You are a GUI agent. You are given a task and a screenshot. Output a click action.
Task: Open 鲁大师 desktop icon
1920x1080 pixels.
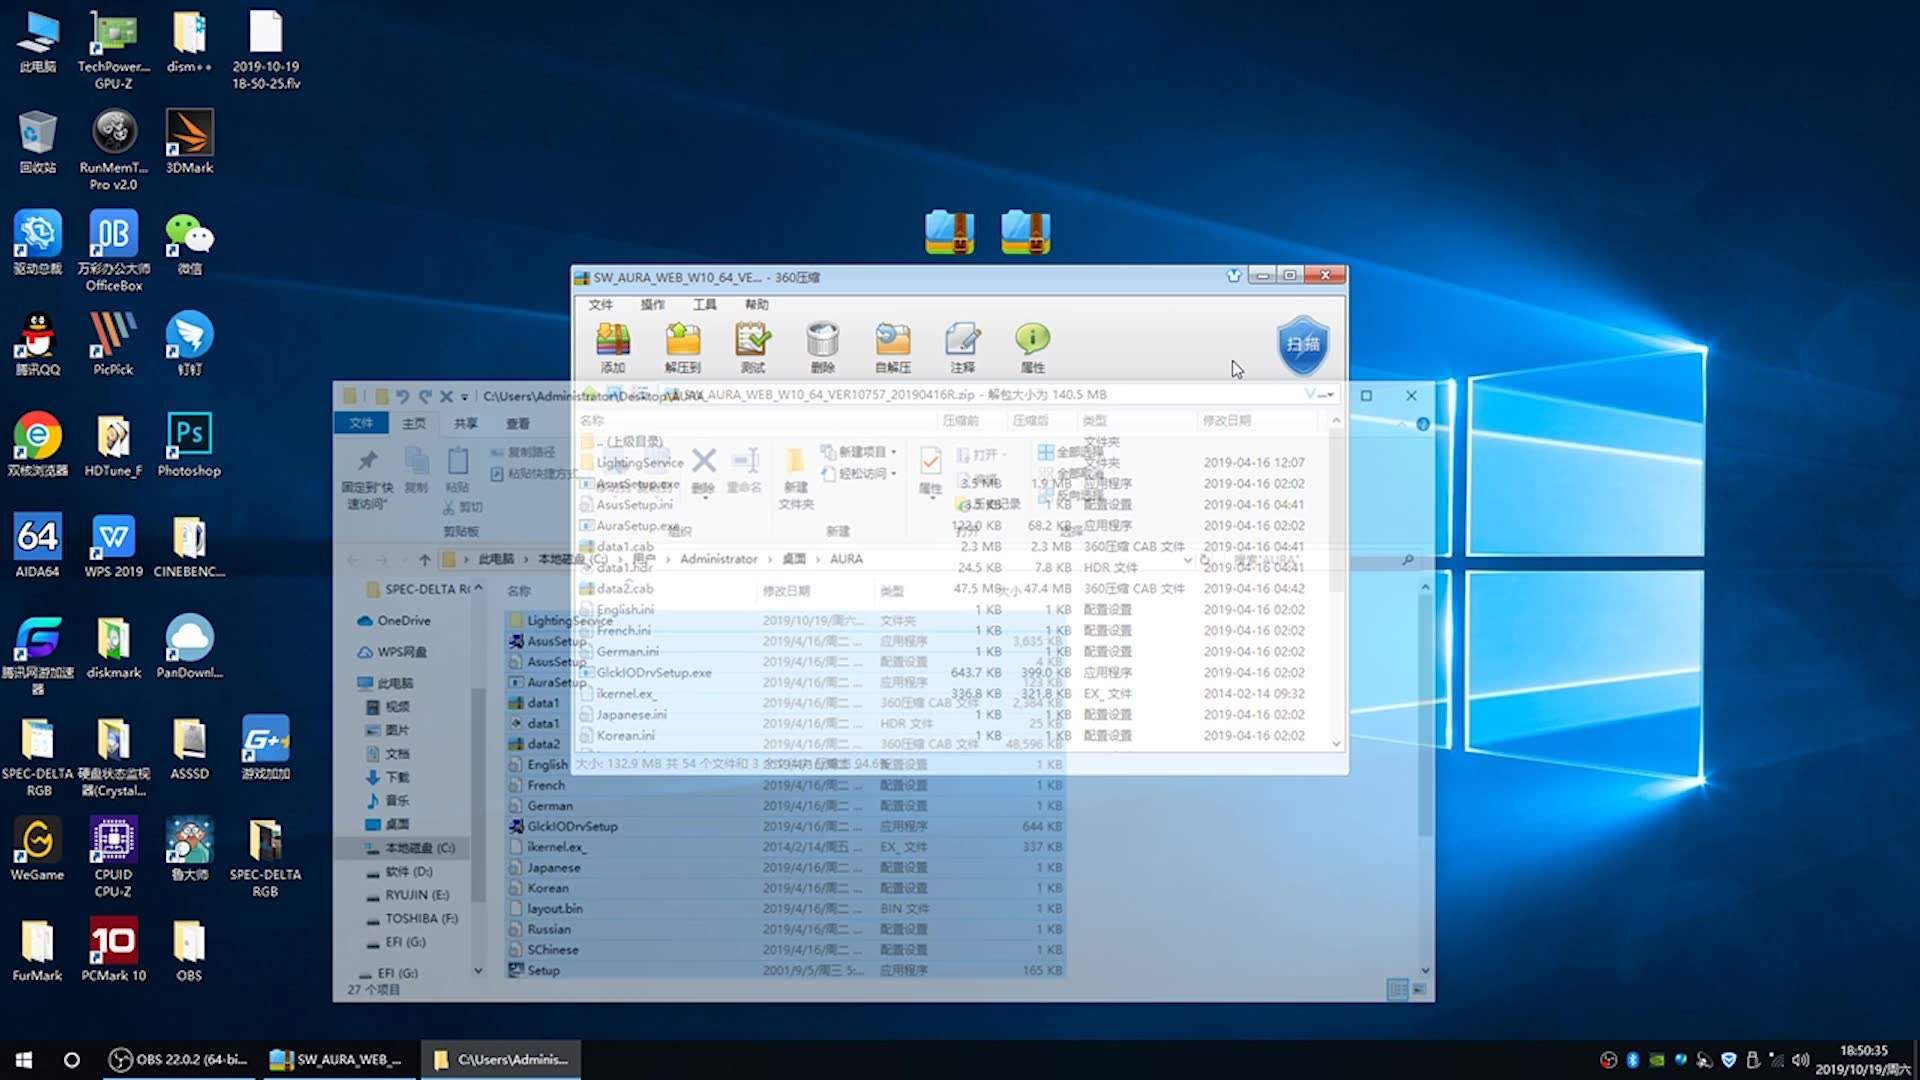(x=189, y=849)
